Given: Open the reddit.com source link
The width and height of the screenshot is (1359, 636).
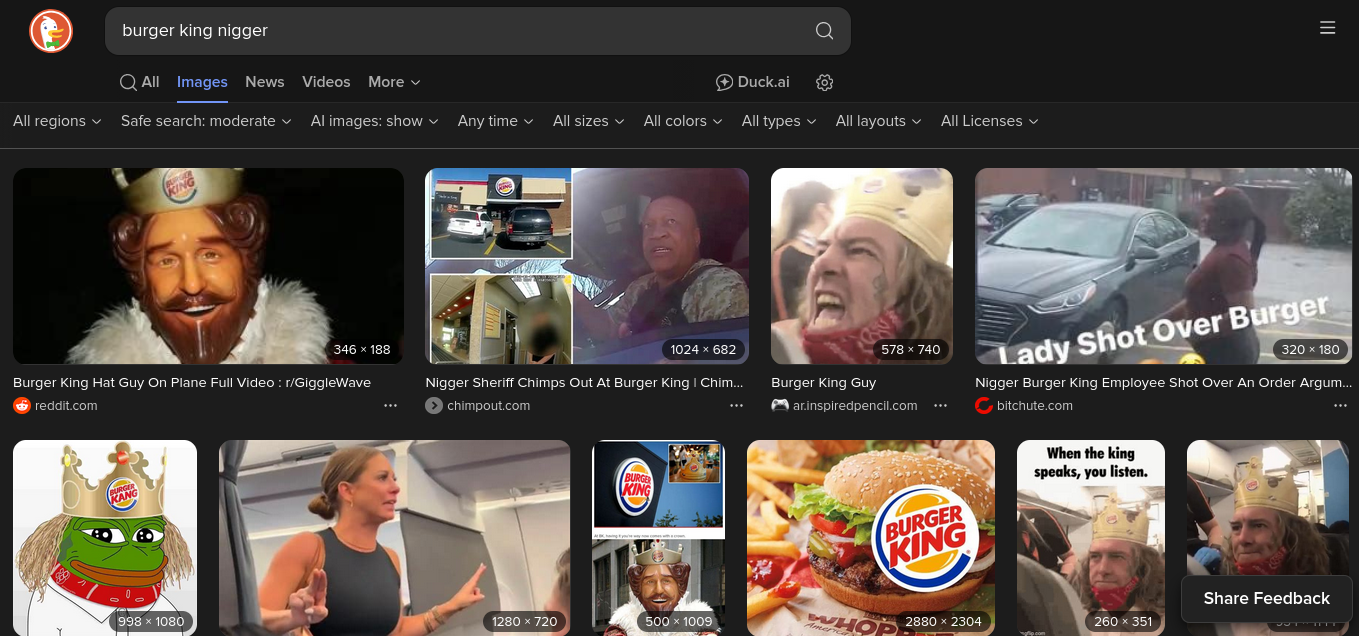Looking at the screenshot, I should [66, 406].
